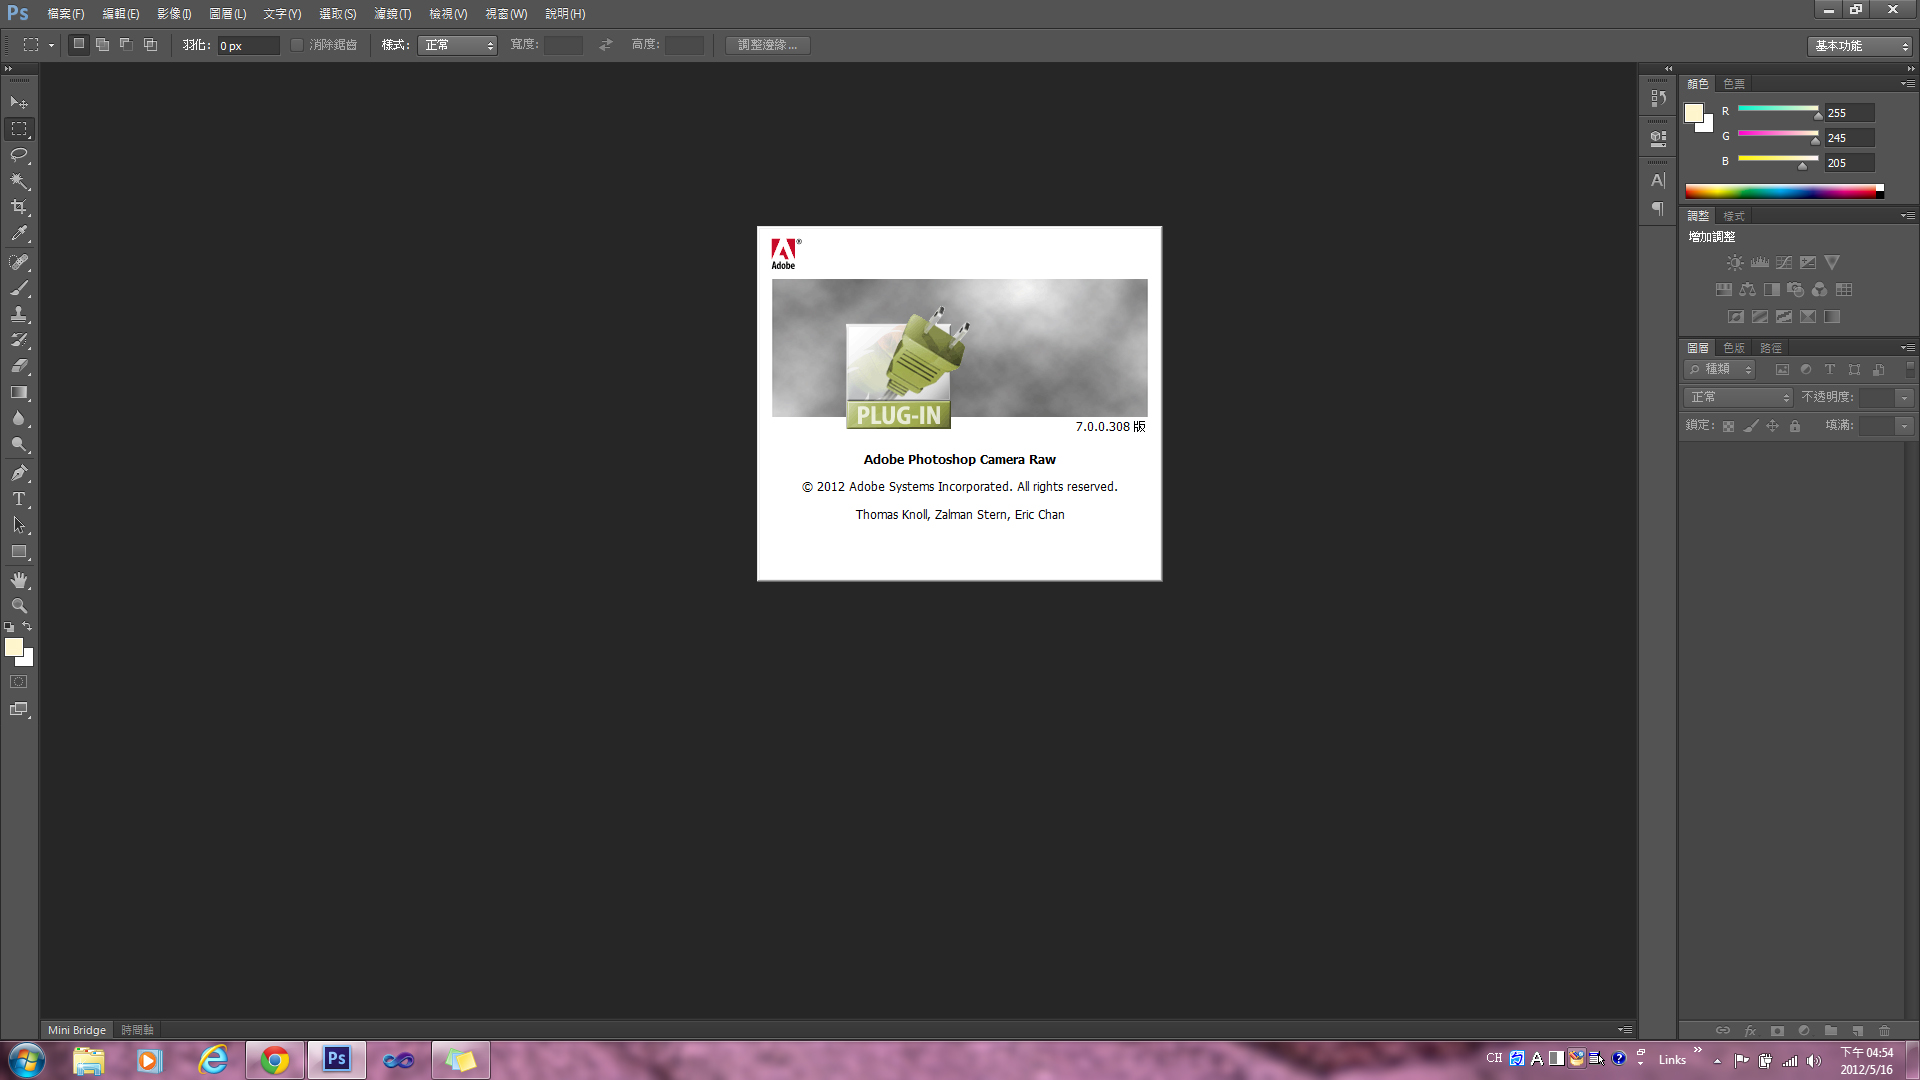
Task: Add a Color Balance adjustment
Action: (x=1747, y=290)
